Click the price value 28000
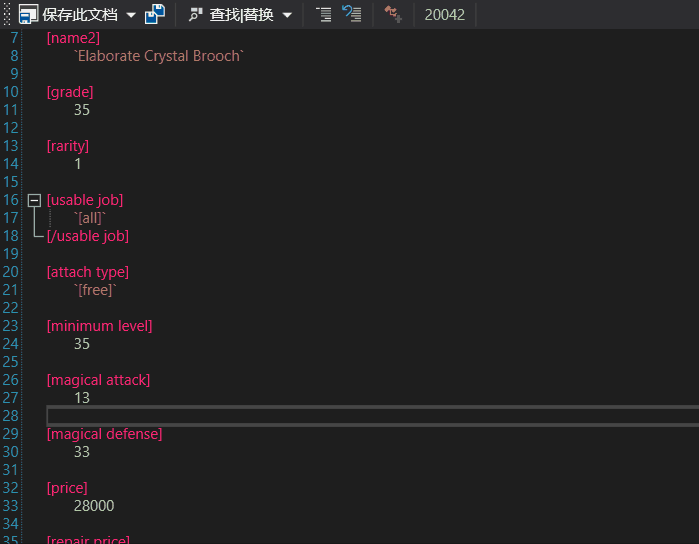Screen dimensions: 699x544 pyautogui.click(x=94, y=506)
